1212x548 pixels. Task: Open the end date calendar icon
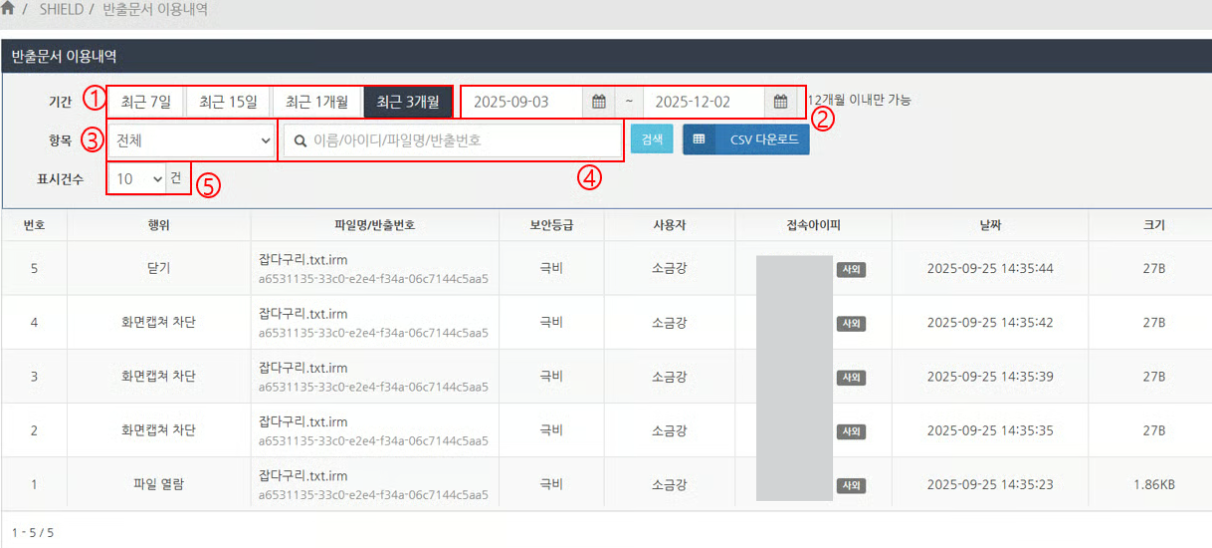click(x=780, y=102)
